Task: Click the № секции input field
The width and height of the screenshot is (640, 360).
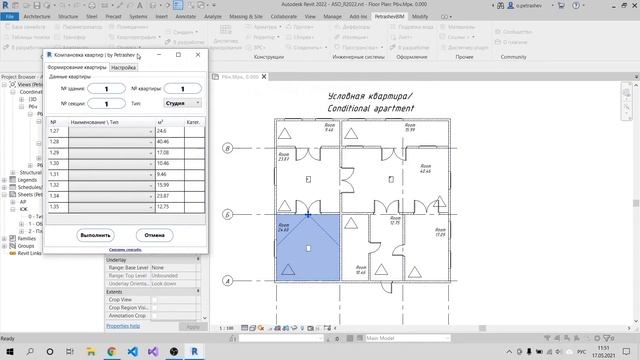Action: point(107,104)
